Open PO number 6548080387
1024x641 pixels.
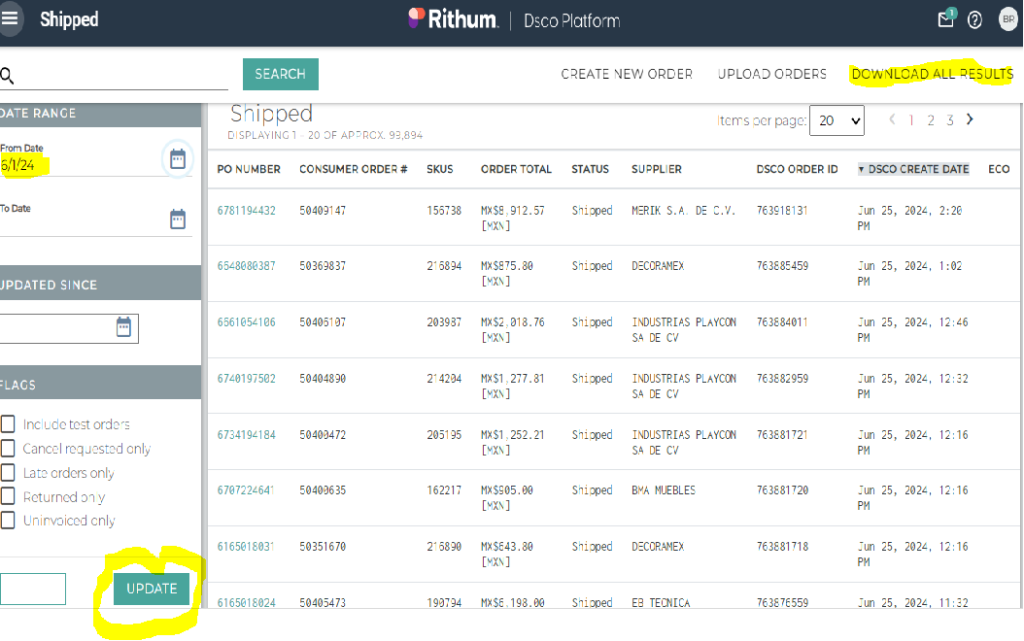(246, 266)
